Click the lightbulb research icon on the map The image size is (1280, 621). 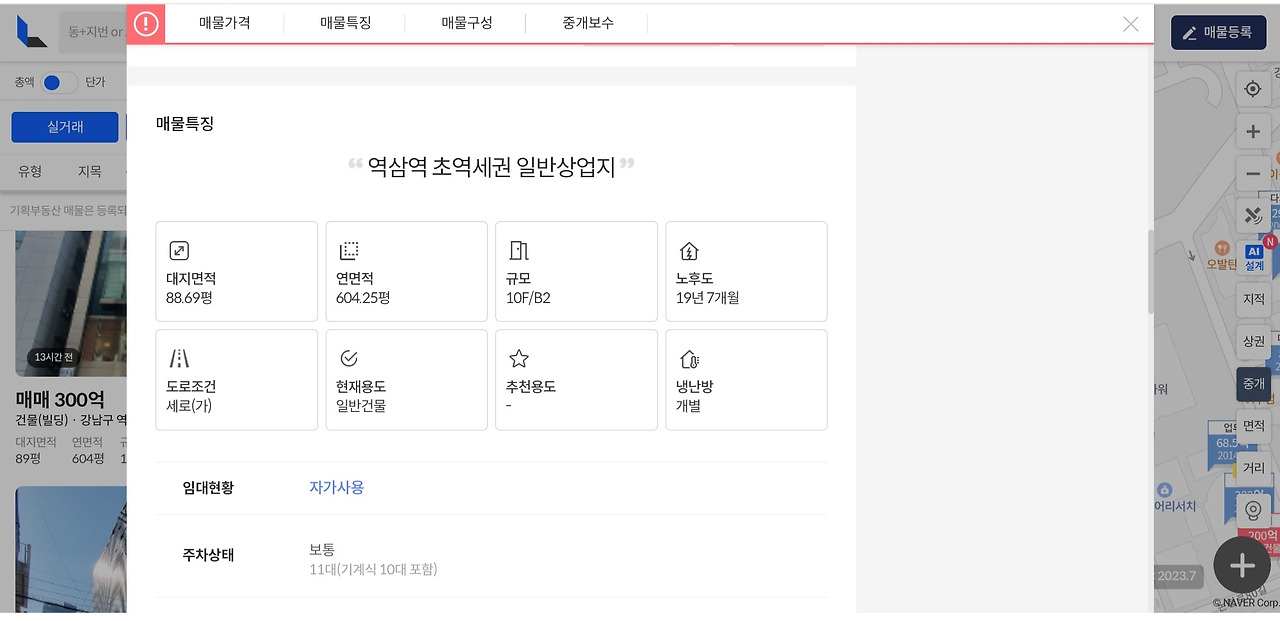(1253, 509)
